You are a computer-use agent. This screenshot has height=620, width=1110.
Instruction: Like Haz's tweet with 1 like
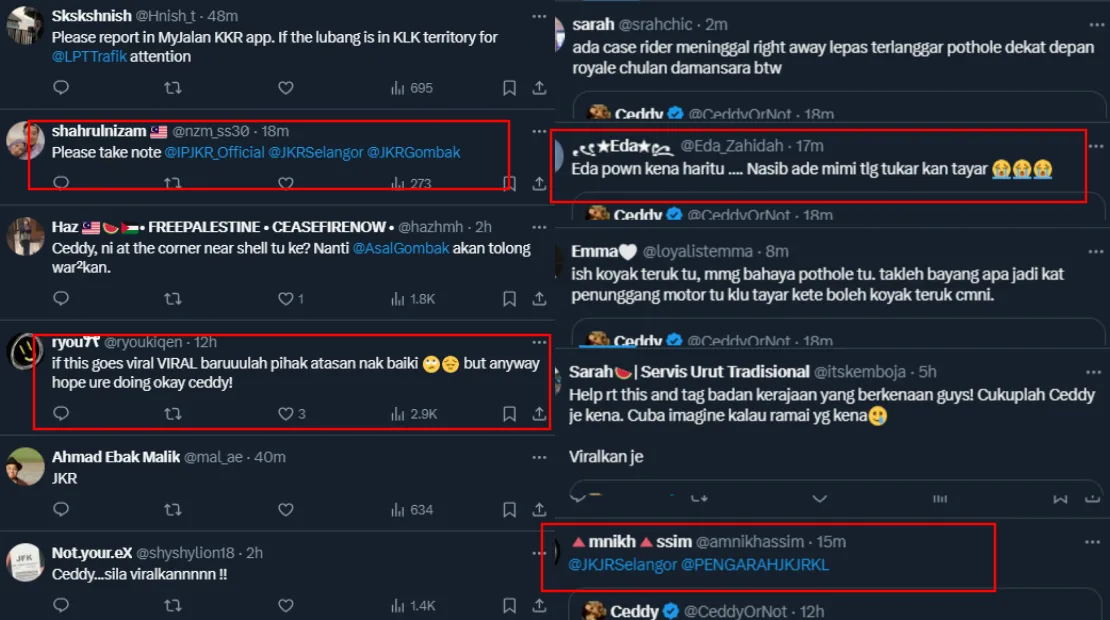click(285, 298)
